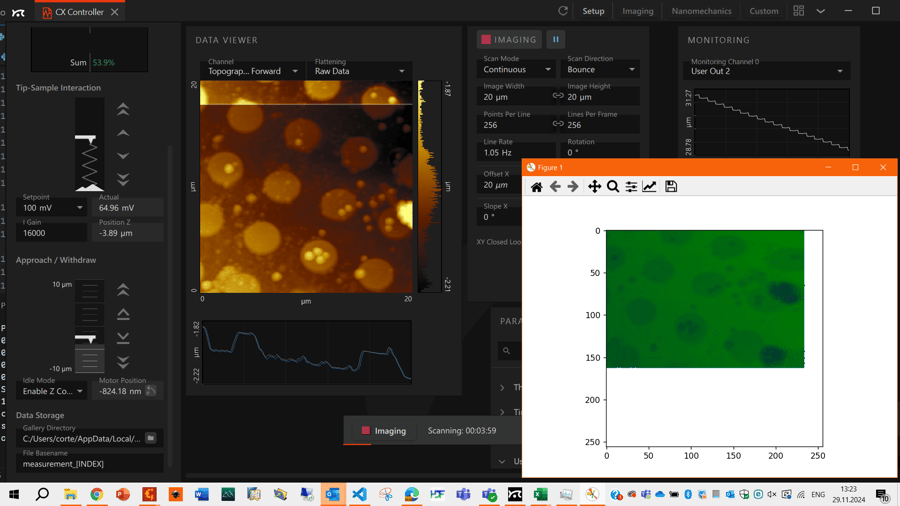Click the fast withdraw double up arrow
Image resolution: width=900 pixels, height=506 pixels.
click(123, 290)
